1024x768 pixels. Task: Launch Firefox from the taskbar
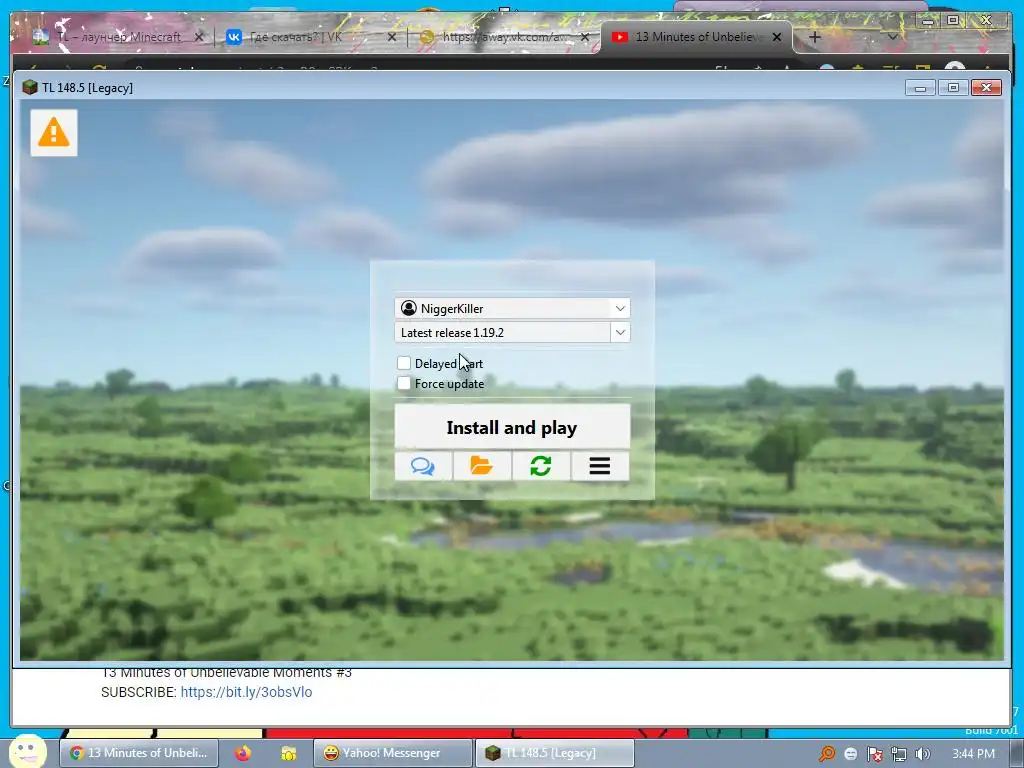(x=243, y=753)
